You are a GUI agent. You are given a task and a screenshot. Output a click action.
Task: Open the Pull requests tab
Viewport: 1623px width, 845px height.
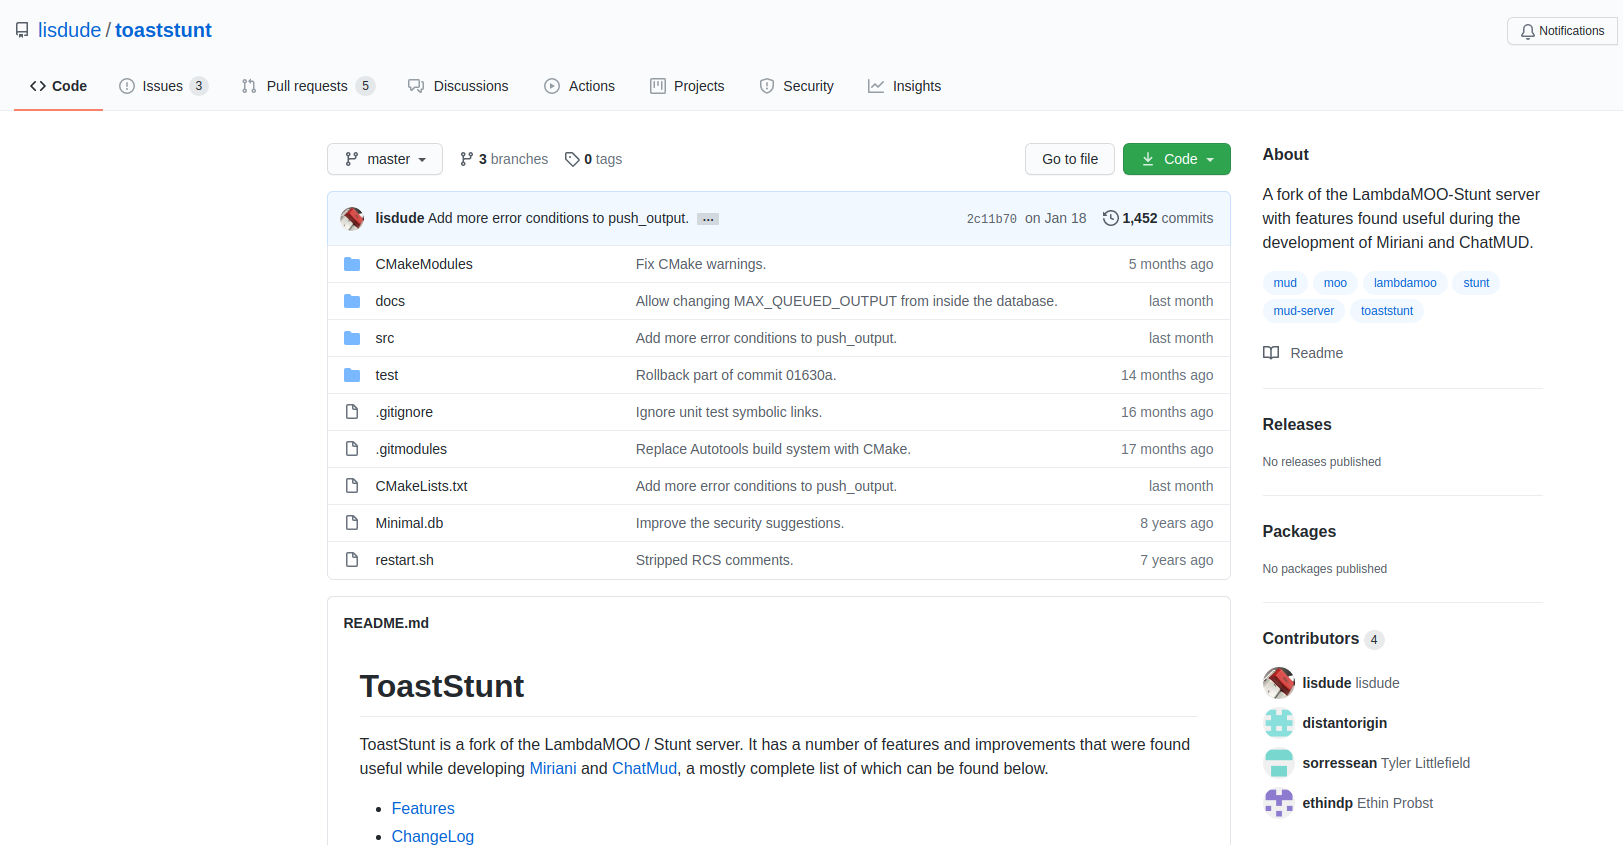point(308,86)
